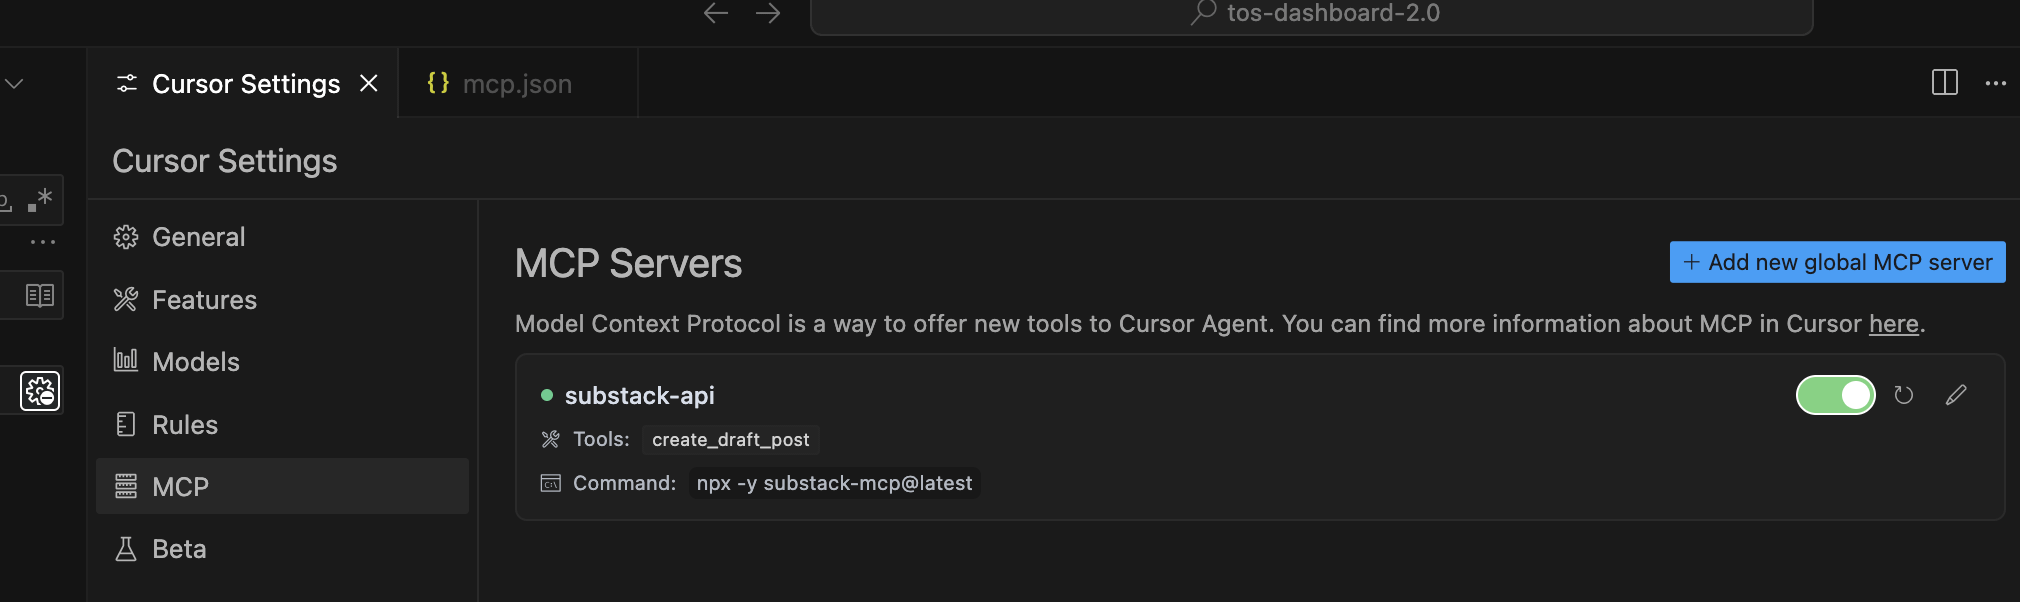The width and height of the screenshot is (2020, 602).
Task: Click the substack-api server name
Action: (x=640, y=396)
